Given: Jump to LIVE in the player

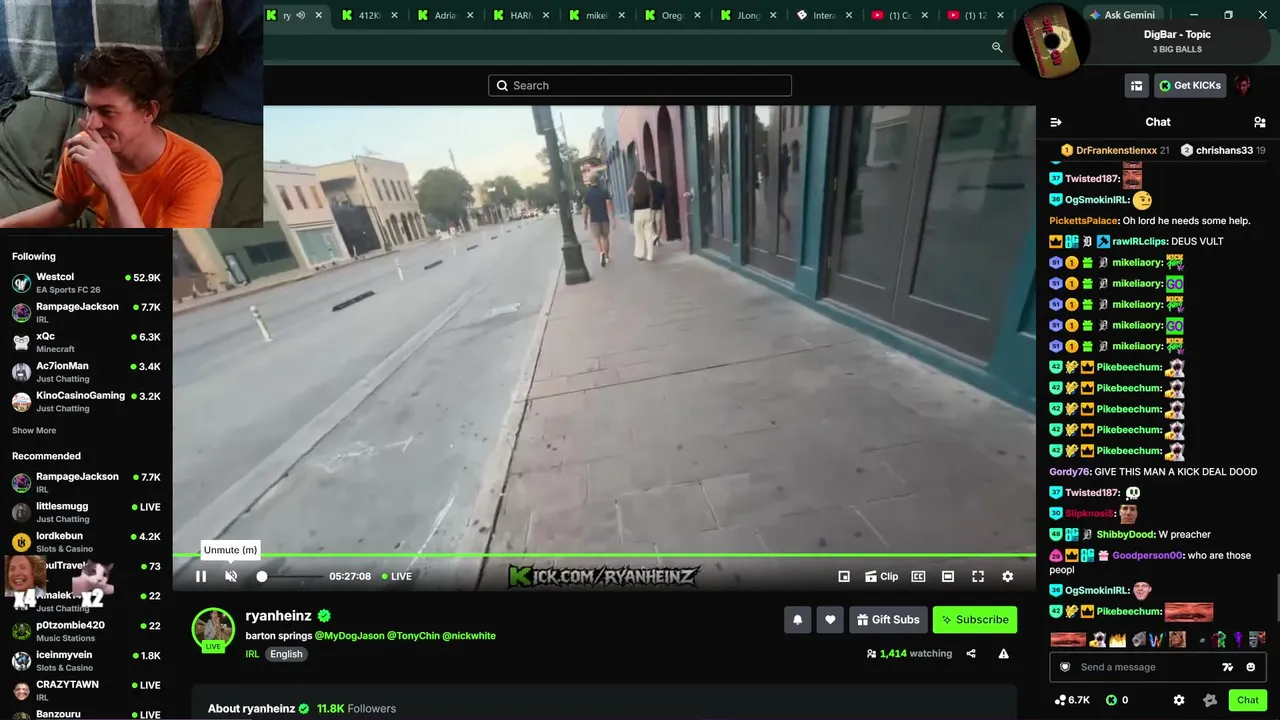Looking at the screenshot, I should (397, 576).
